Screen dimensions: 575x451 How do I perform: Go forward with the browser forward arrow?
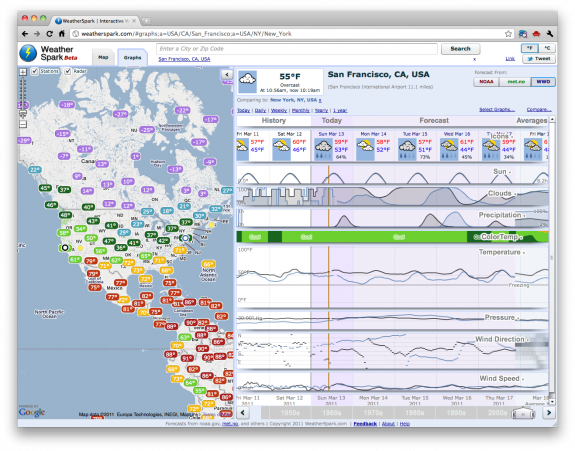pos(37,34)
